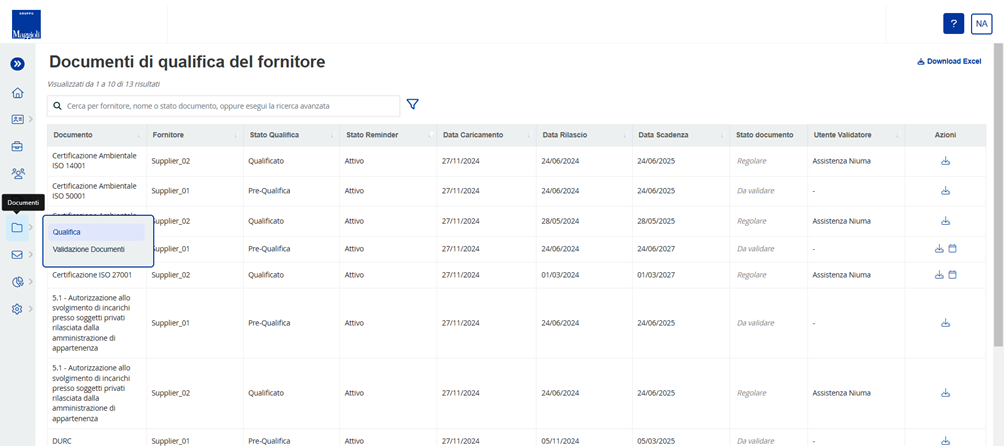
Task: Click Regolare status in ISO 14001 row
Action: pyautogui.click(x=752, y=161)
